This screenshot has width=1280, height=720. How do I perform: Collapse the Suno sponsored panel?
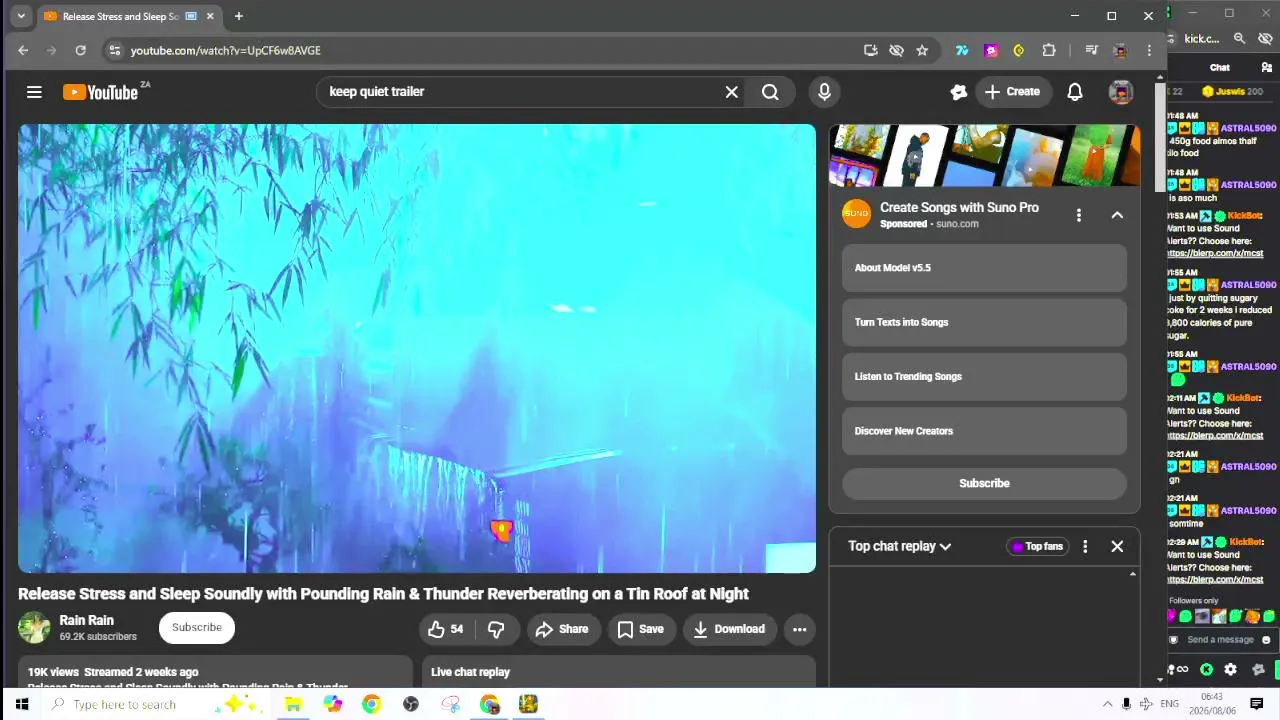click(1117, 215)
